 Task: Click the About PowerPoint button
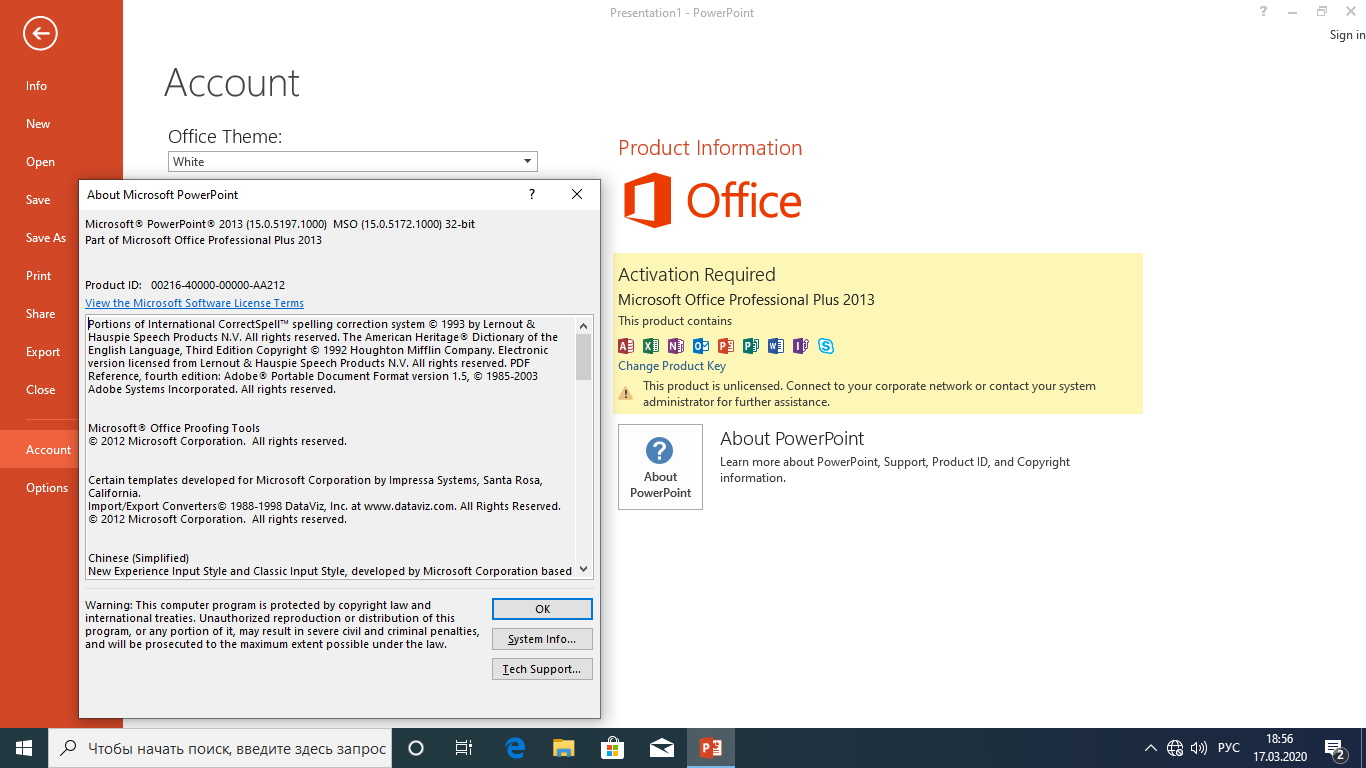tap(660, 467)
